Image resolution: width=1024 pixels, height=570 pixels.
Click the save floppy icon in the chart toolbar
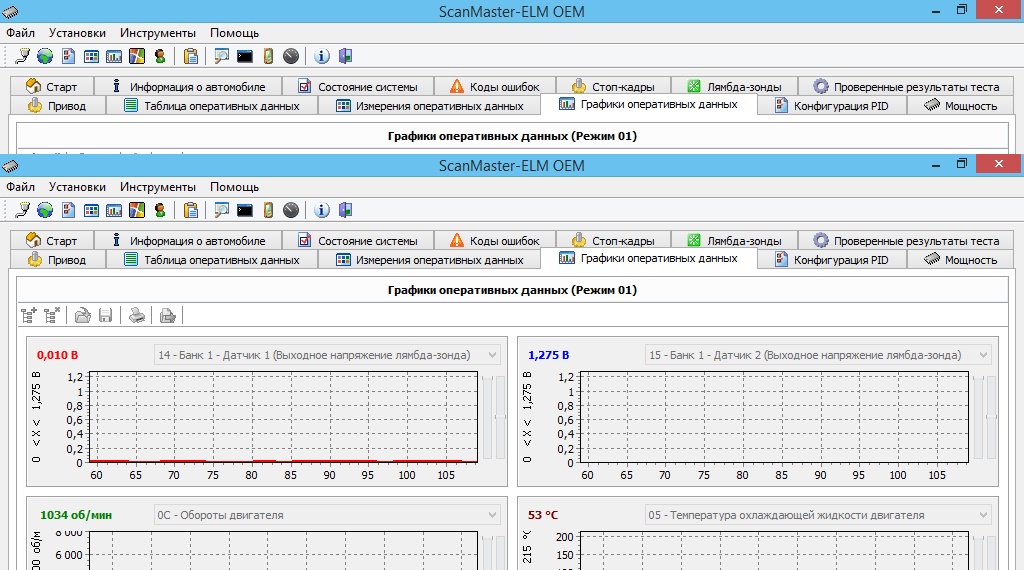click(x=105, y=316)
